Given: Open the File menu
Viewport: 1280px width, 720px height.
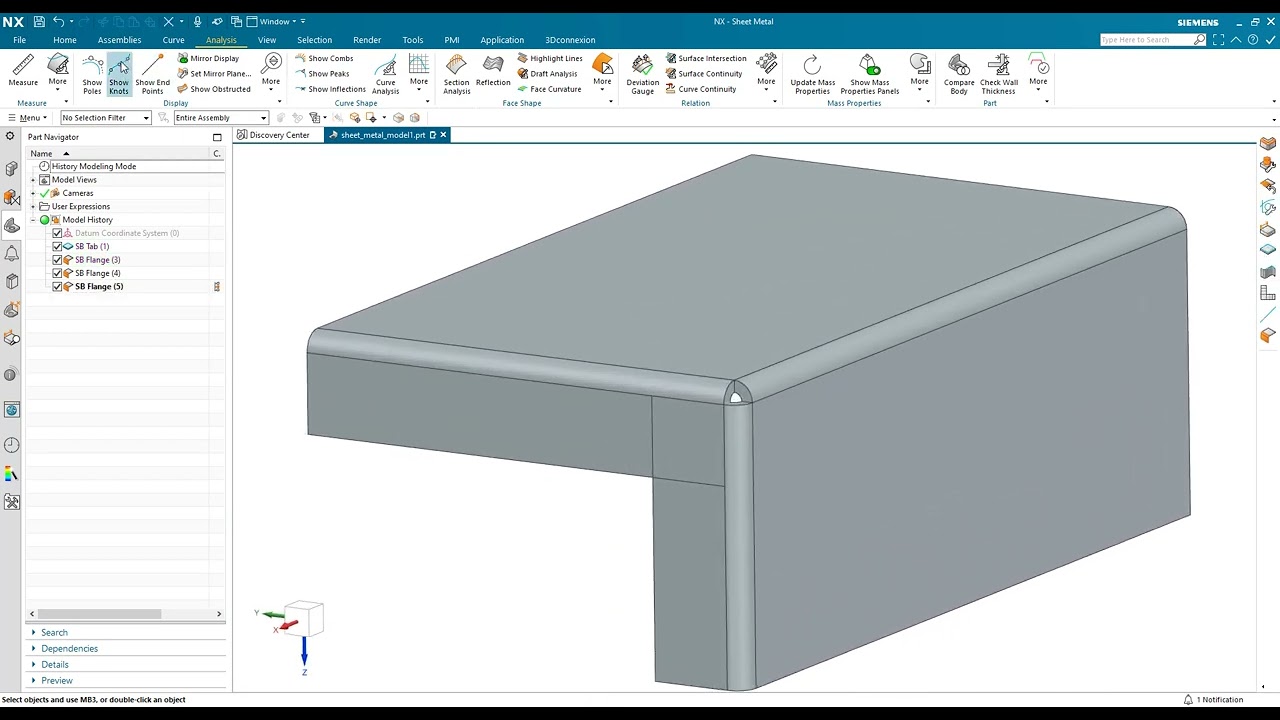Looking at the screenshot, I should 19,40.
